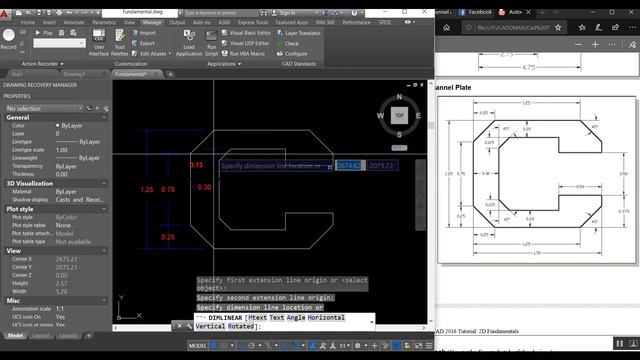Click Run VBA Macro
The height and width of the screenshot is (360, 640).
[243, 53]
